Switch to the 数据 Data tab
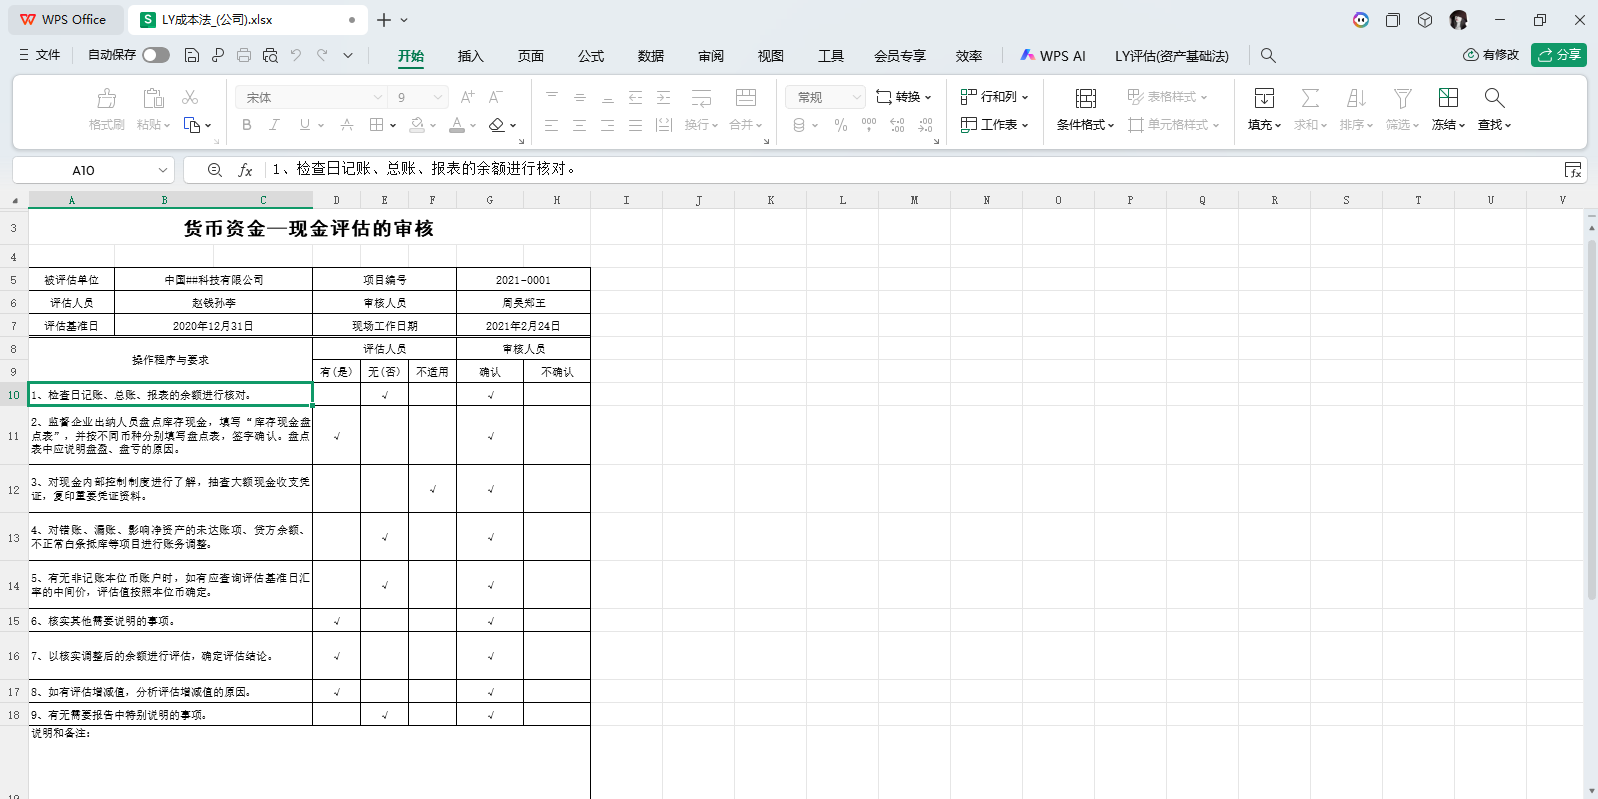 [x=650, y=56]
